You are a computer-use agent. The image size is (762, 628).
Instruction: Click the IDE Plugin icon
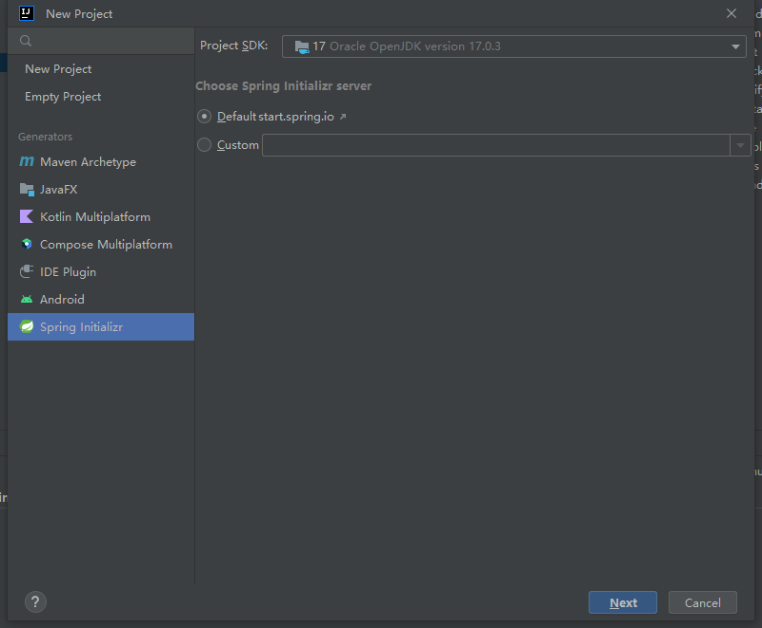[x=27, y=272]
